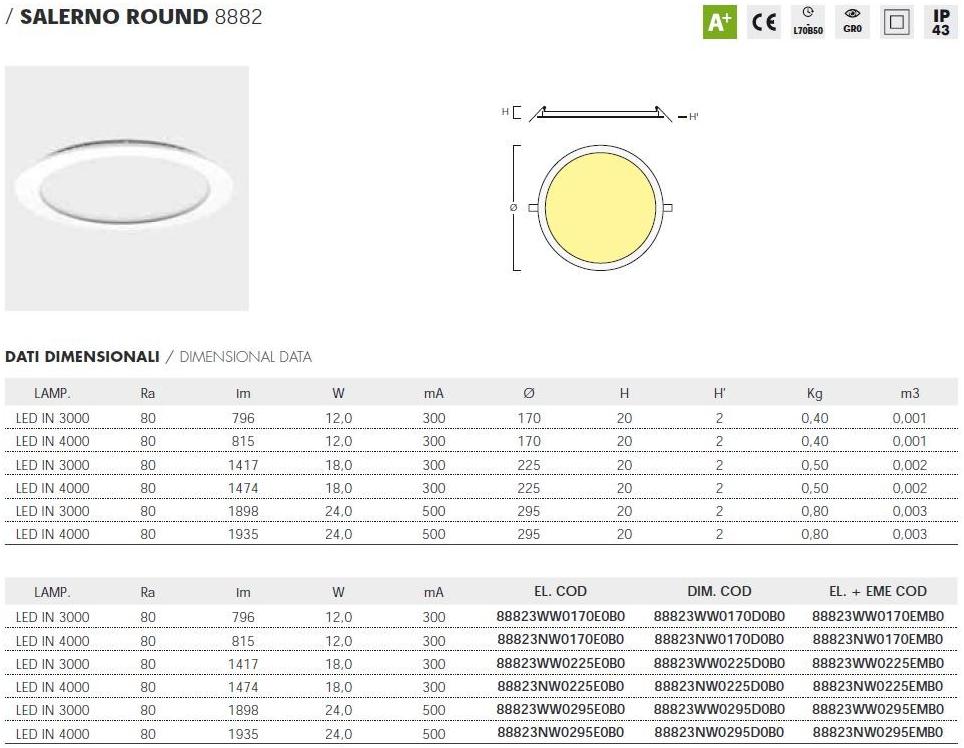The height and width of the screenshot is (748, 964).
Task: Click product code 88823WW0170E0B0
Action: [560, 617]
